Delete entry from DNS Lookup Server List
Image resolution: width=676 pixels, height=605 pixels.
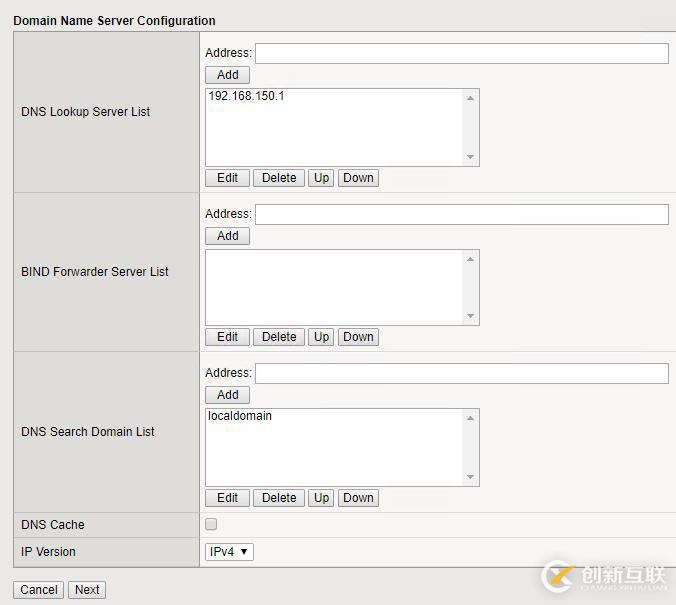pos(279,178)
